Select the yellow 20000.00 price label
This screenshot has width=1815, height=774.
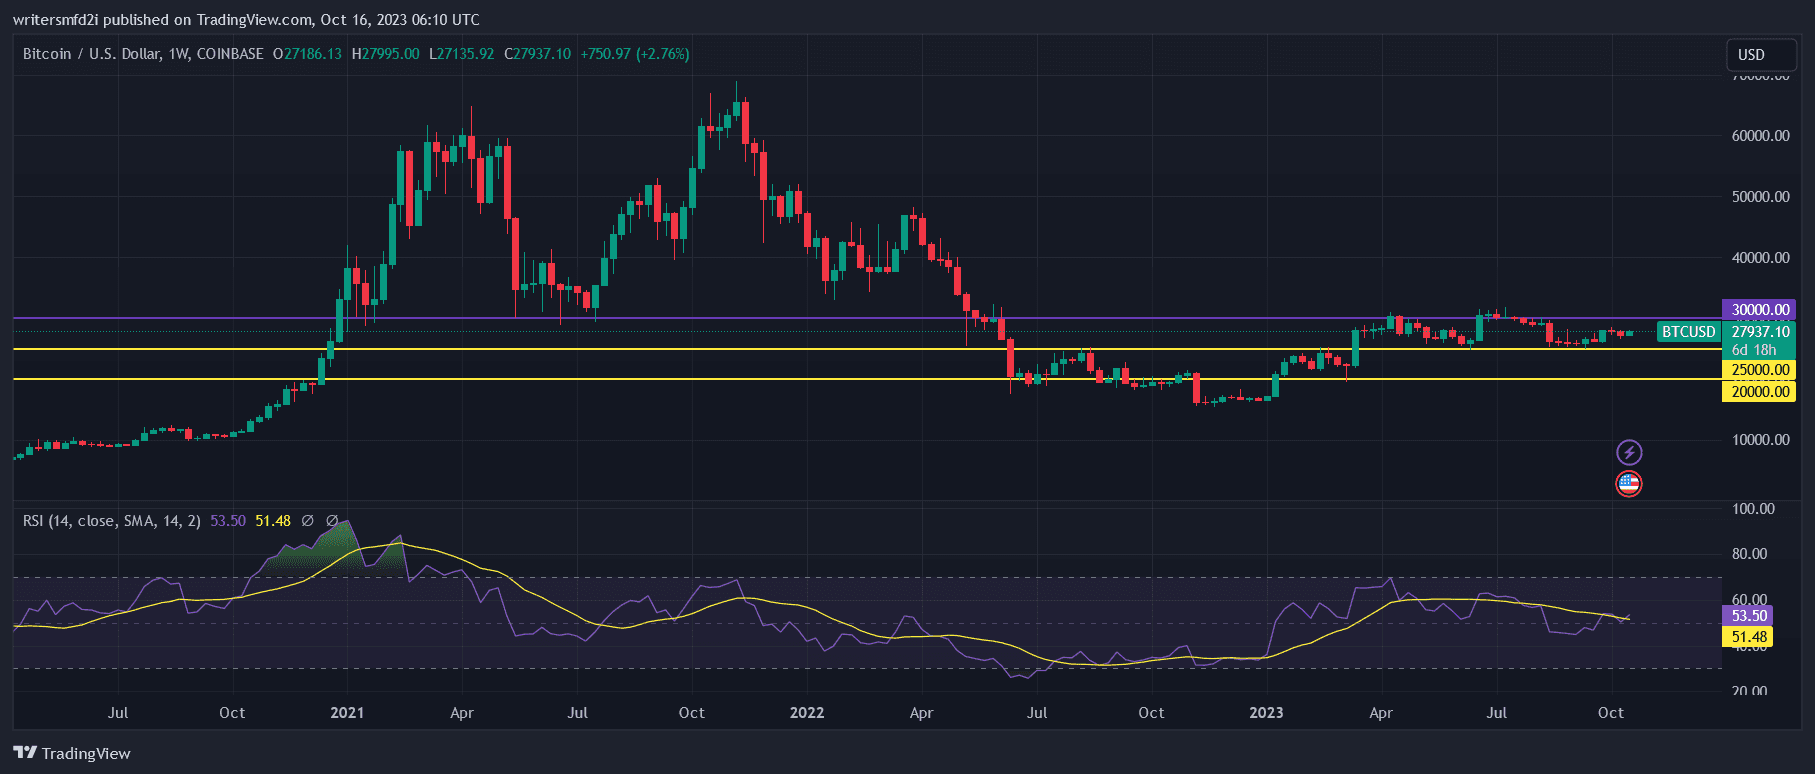pyautogui.click(x=1759, y=391)
